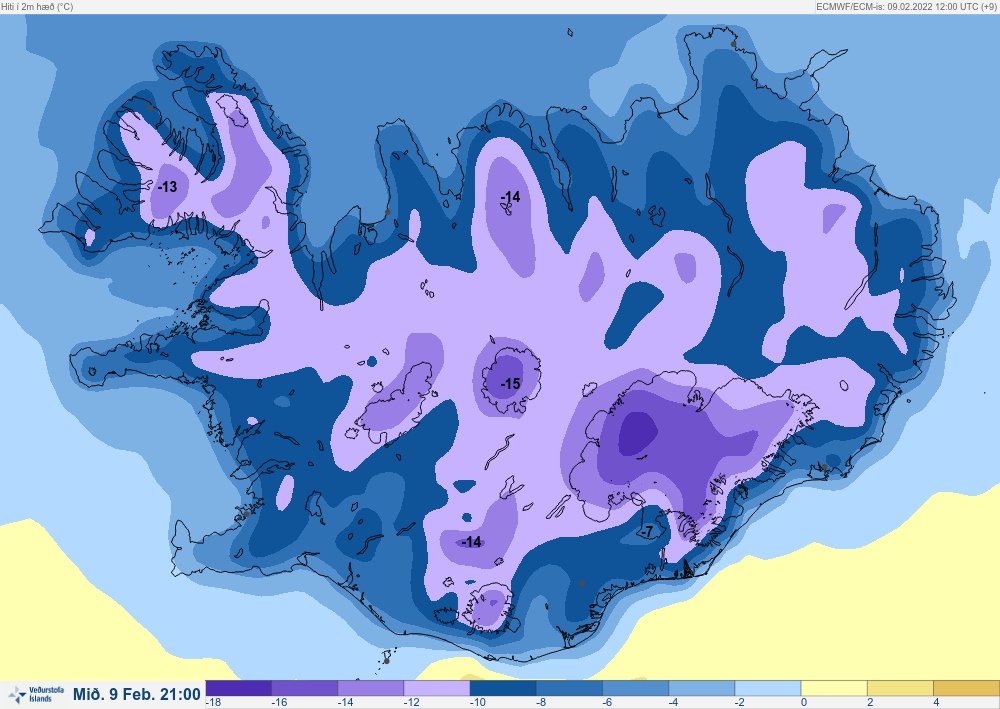
Task: Pick the -12 to -10 lavender legend swatch
Action: click(437, 688)
